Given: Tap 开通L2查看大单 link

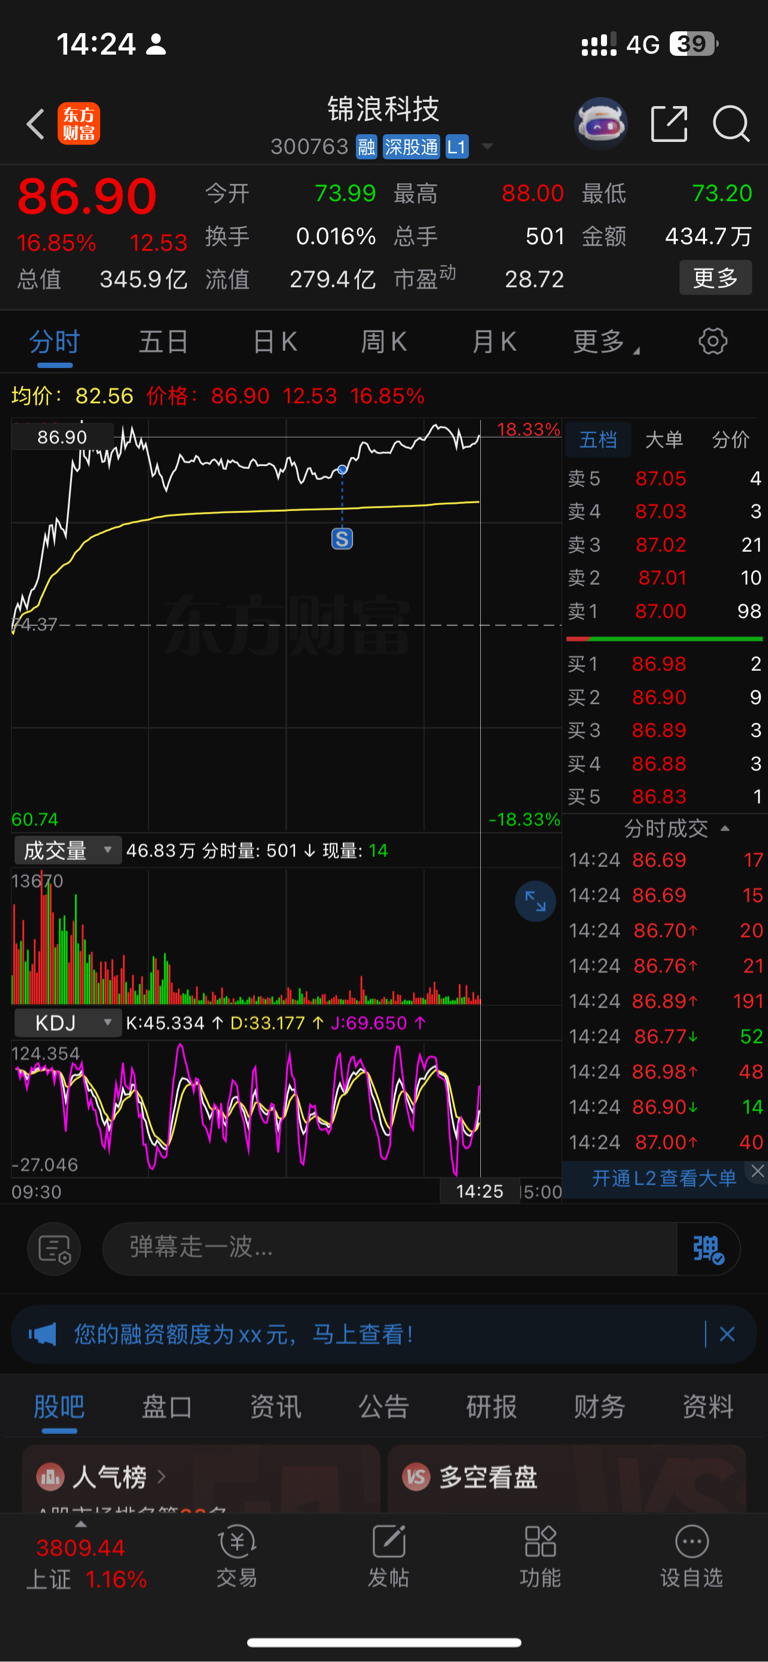Looking at the screenshot, I should (664, 1179).
